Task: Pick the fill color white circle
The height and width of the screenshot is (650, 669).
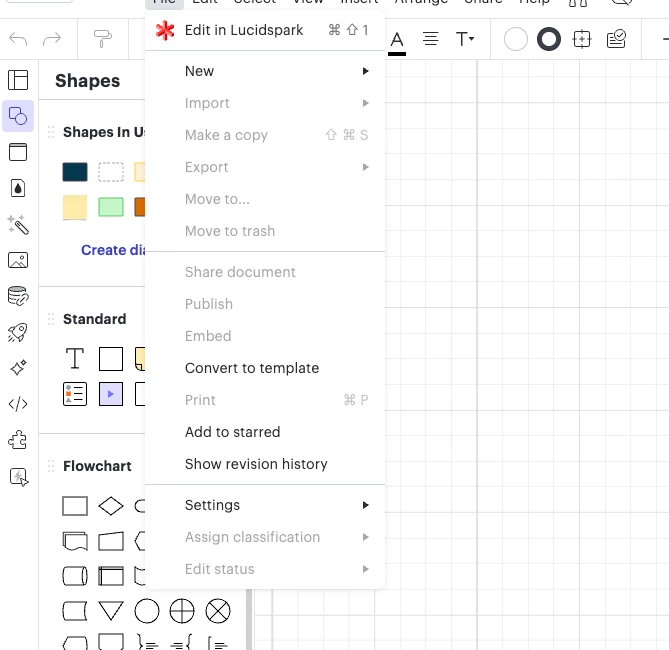Action: pyautogui.click(x=515, y=39)
